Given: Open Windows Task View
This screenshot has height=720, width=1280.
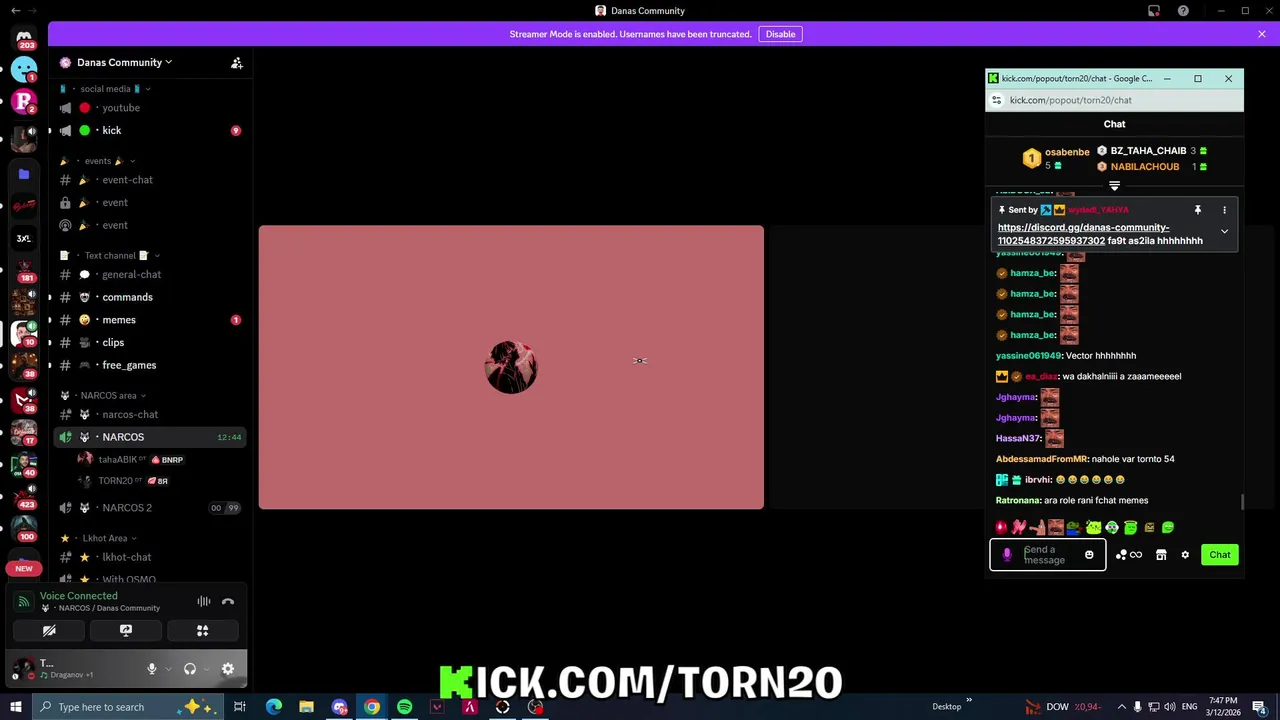Looking at the screenshot, I should tap(240, 707).
